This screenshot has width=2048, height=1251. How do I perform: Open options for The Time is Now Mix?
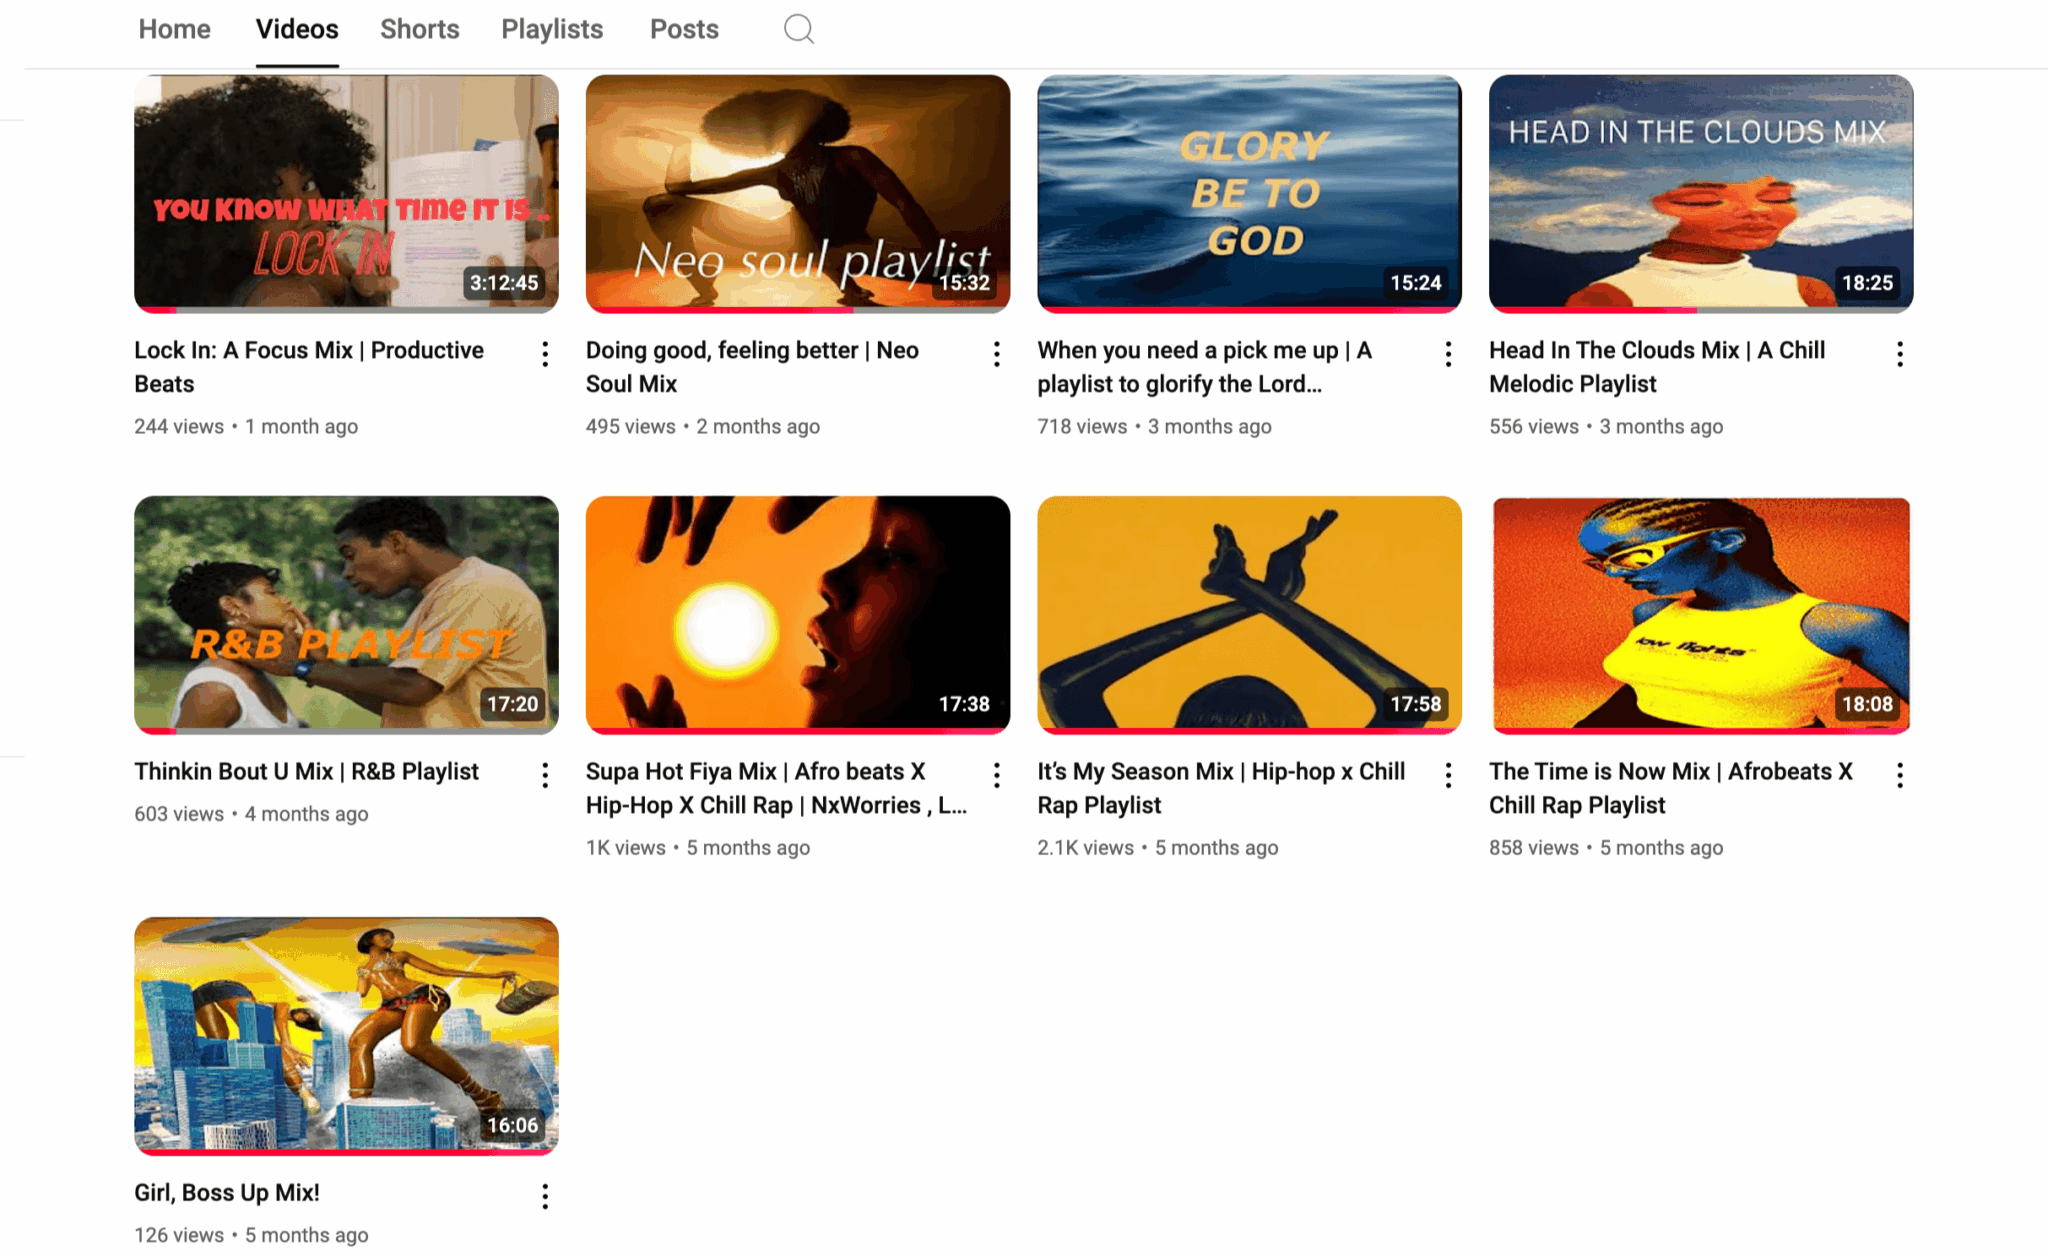click(x=1899, y=775)
